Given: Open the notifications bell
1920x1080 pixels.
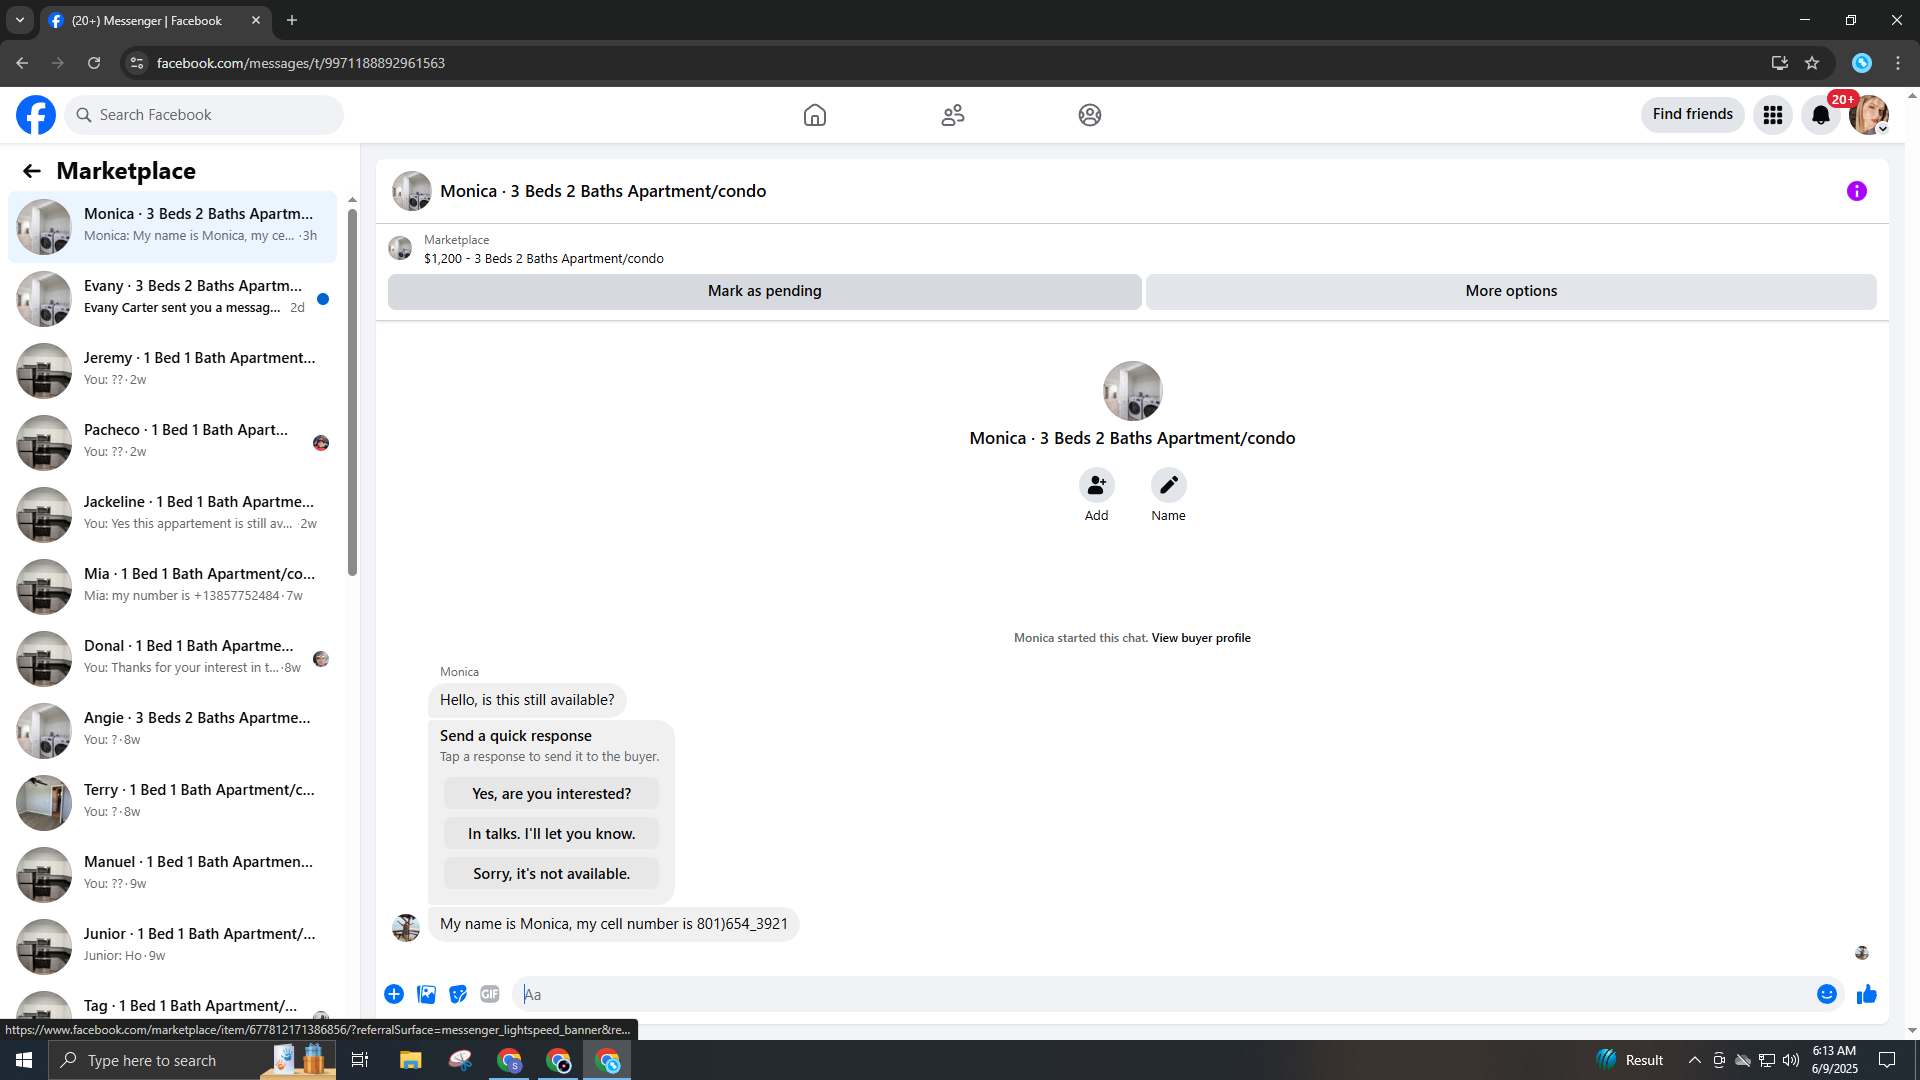Looking at the screenshot, I should point(1821,115).
